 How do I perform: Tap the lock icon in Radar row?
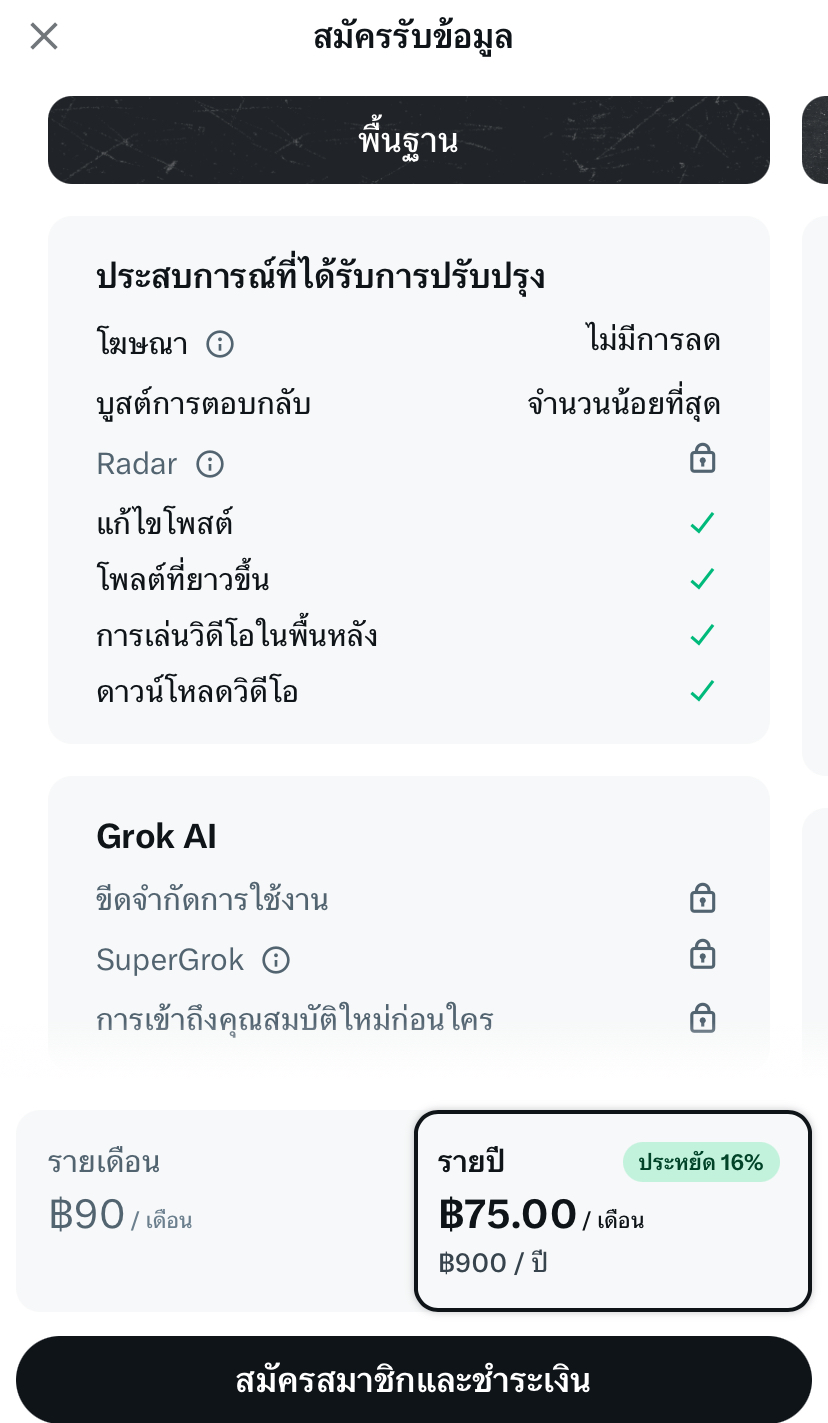703,460
